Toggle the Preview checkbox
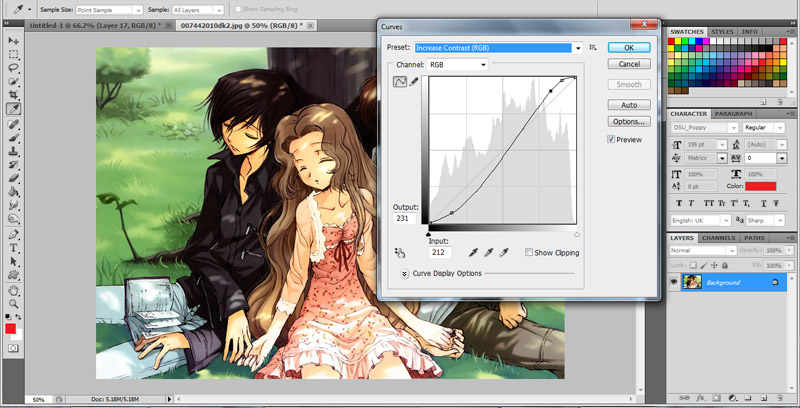The width and height of the screenshot is (800, 408). 611,139
